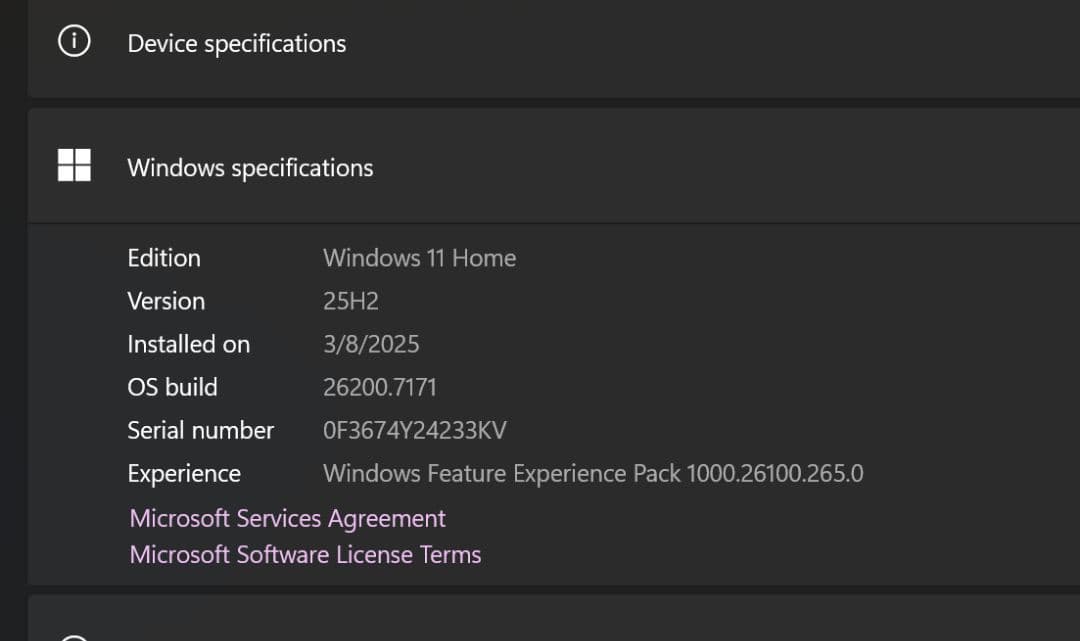Select the OS build number 26200.7171
This screenshot has height=641, width=1080.
[380, 387]
